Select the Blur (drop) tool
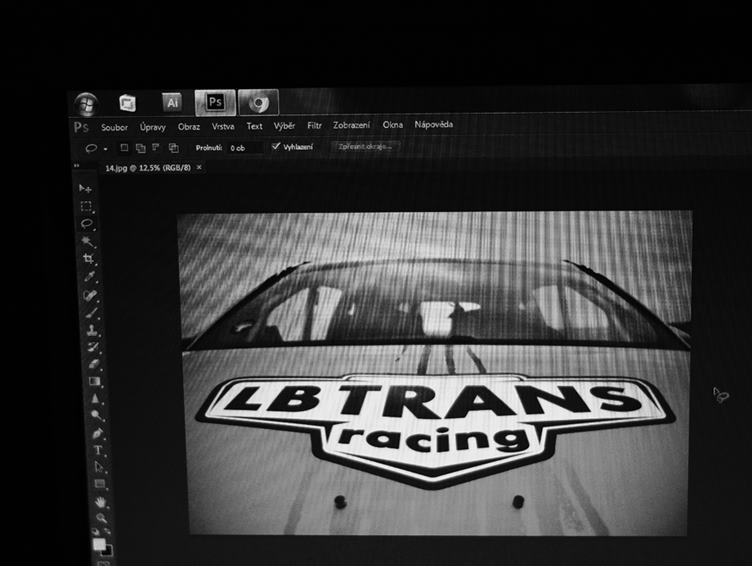Viewport: 752px width, 566px height. [95, 398]
